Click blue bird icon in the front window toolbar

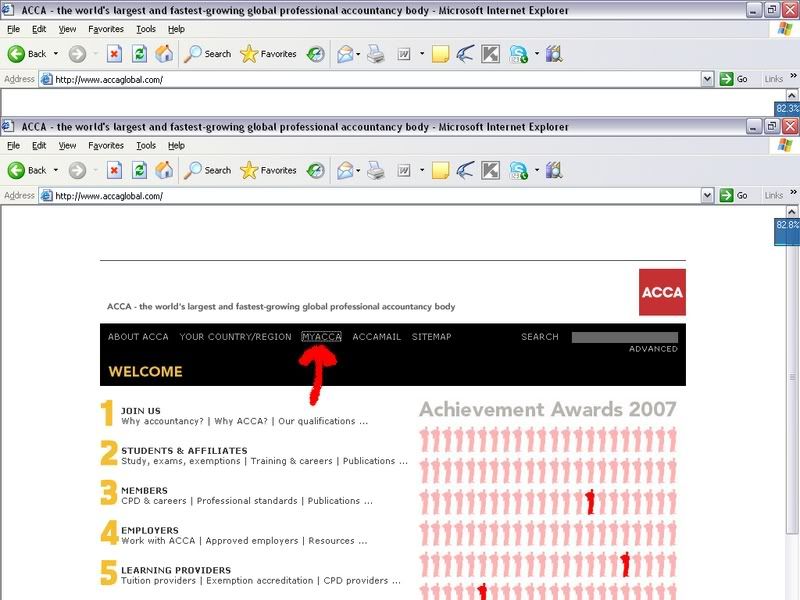(x=465, y=170)
